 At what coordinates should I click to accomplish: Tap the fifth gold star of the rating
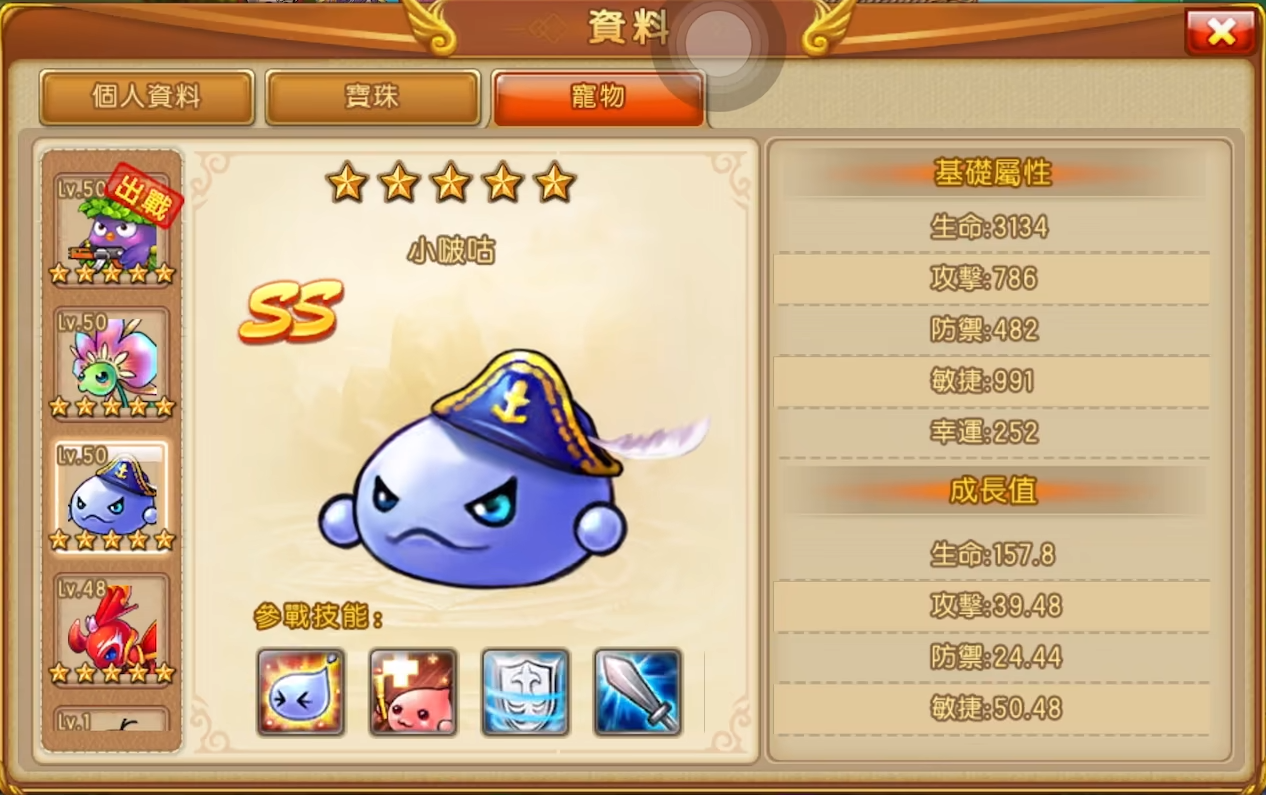point(554,182)
